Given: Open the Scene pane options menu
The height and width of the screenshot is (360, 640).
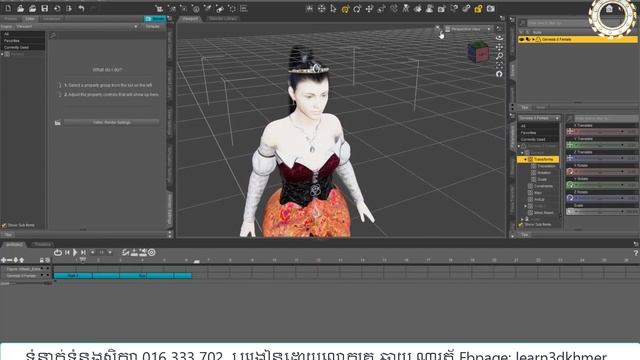Looking at the screenshot, I should 513,20.
